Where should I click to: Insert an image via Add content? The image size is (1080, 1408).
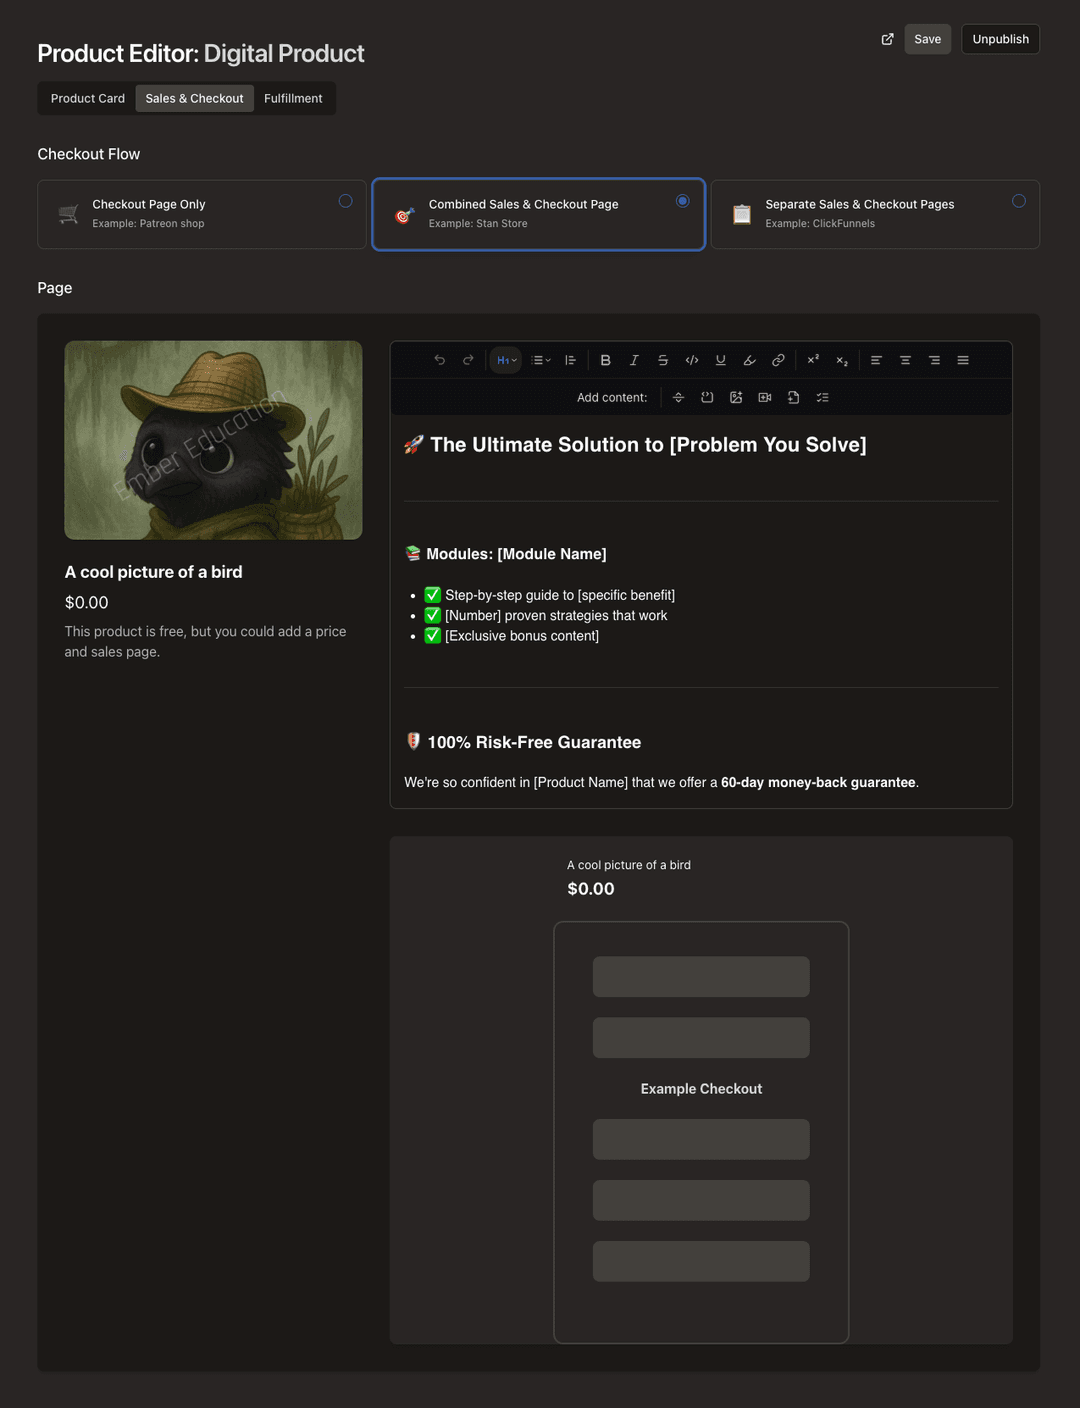[x=736, y=397]
